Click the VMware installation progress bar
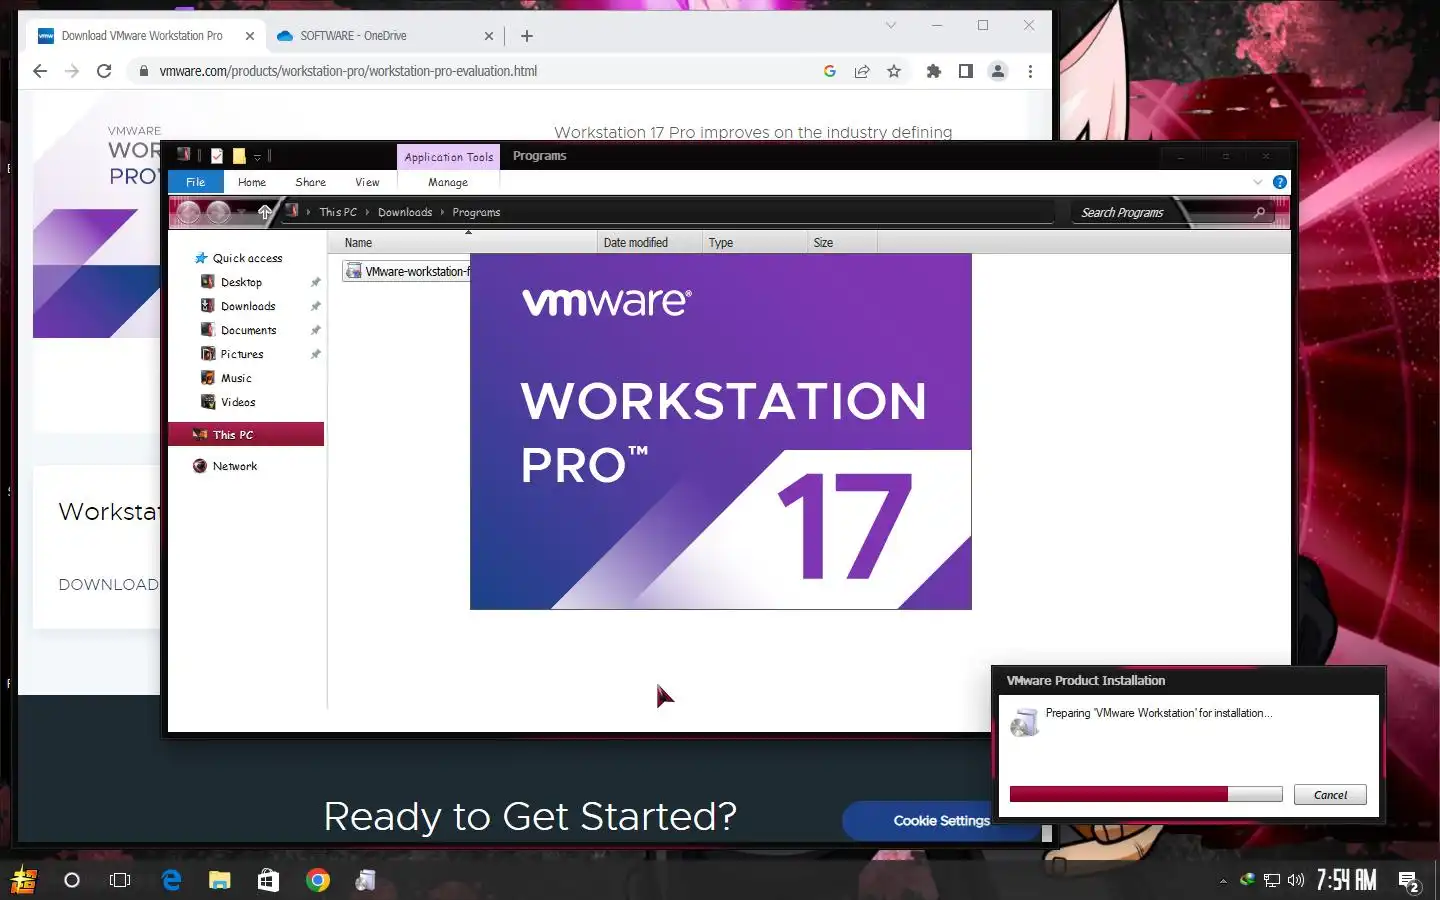The width and height of the screenshot is (1440, 900). tap(1146, 794)
